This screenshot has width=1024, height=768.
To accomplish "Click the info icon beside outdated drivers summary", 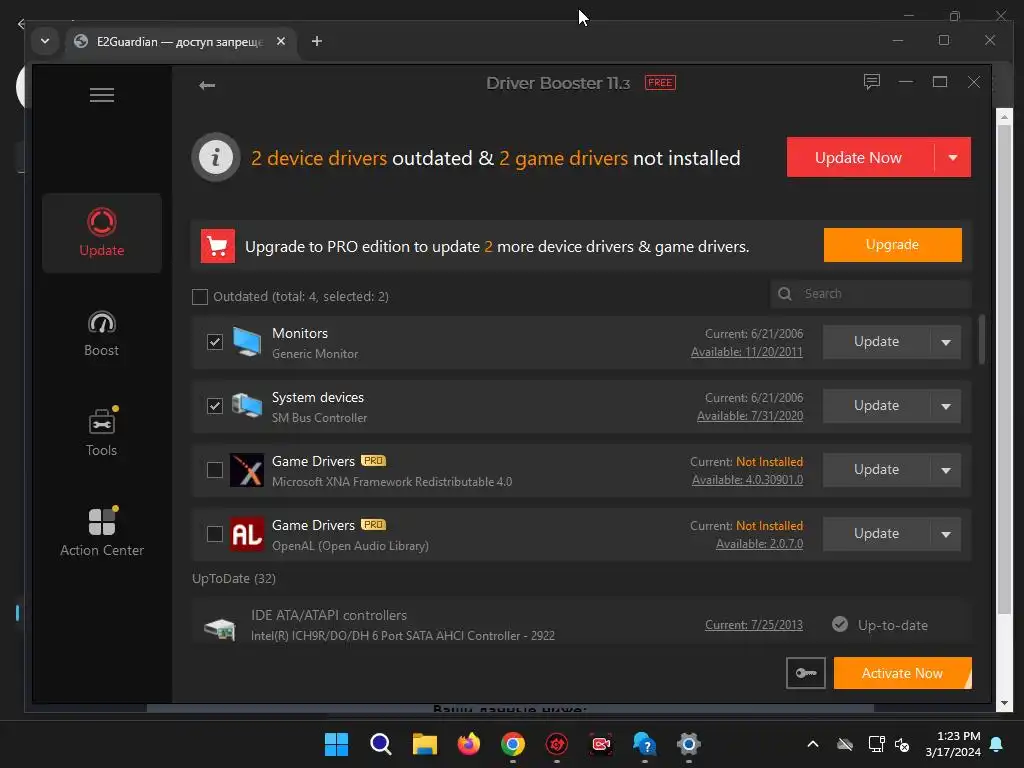I will click(x=216, y=157).
